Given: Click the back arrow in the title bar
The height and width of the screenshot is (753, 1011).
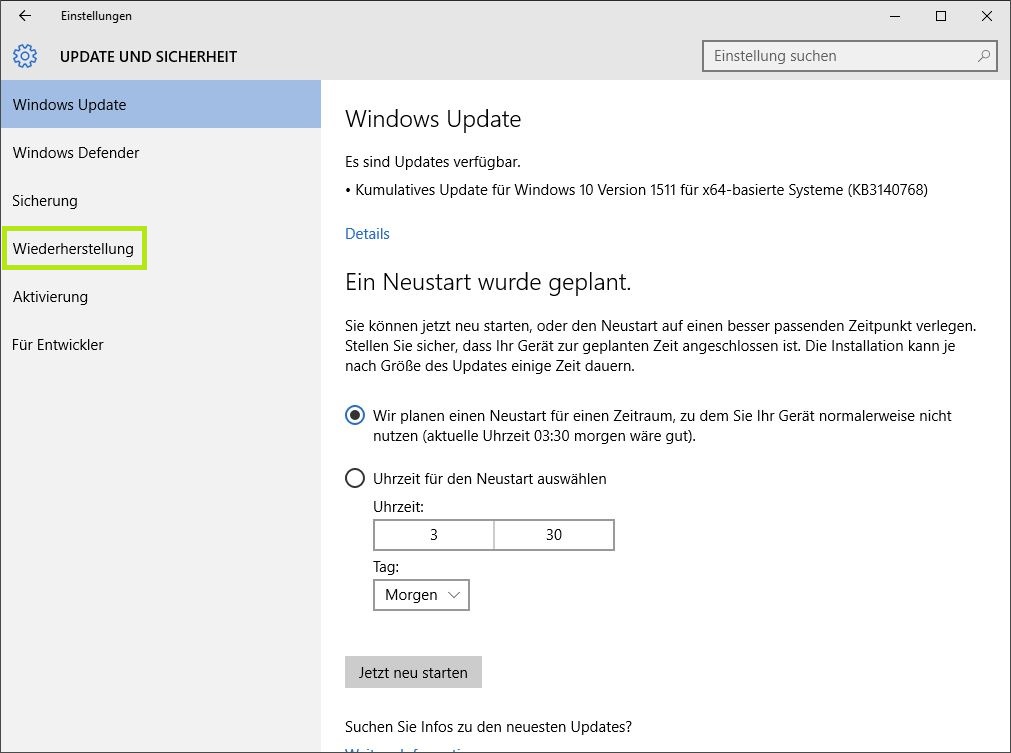Looking at the screenshot, I should point(25,16).
